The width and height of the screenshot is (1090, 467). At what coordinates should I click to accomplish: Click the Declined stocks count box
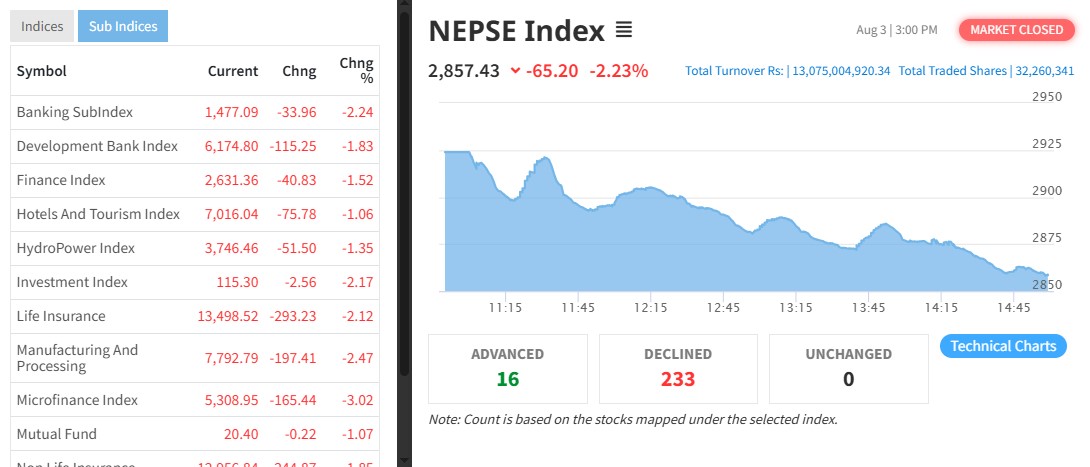click(x=678, y=367)
